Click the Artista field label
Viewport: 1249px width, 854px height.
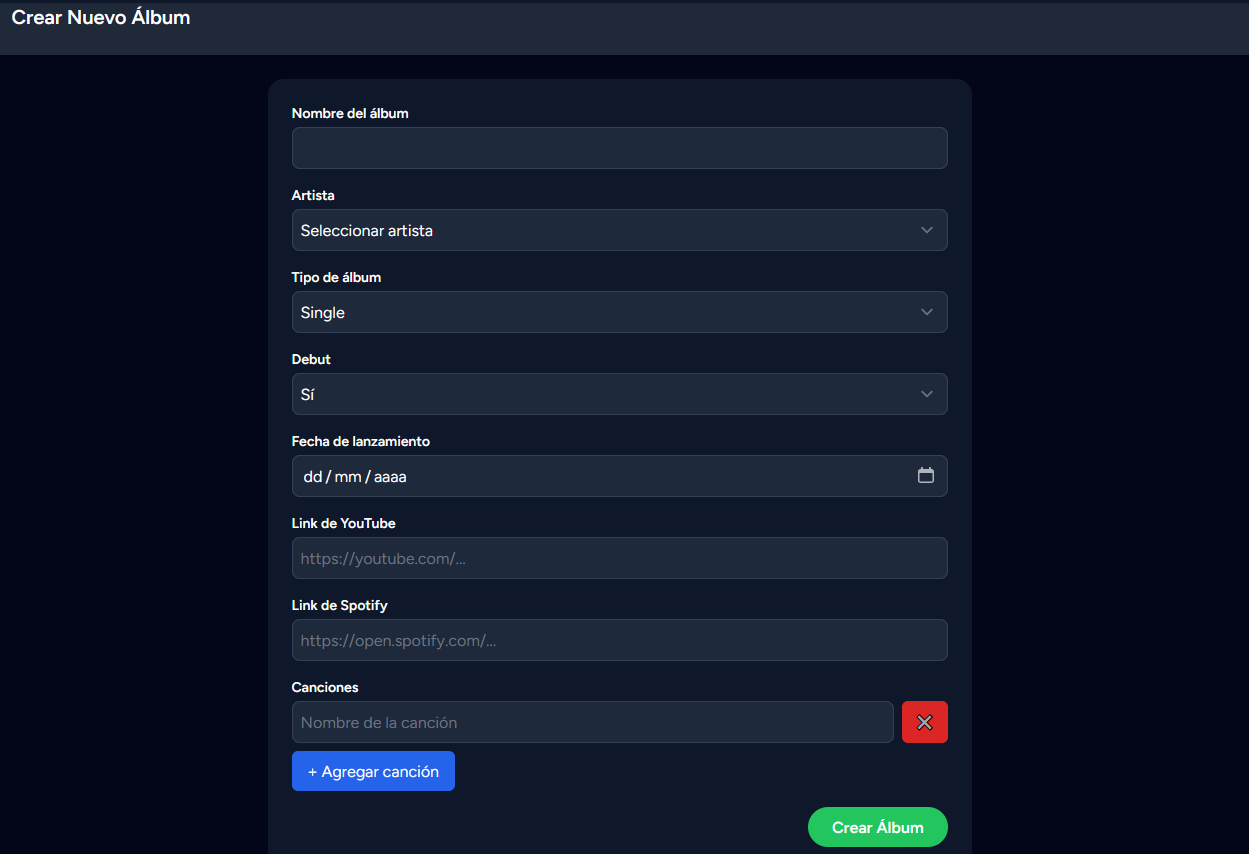(313, 195)
